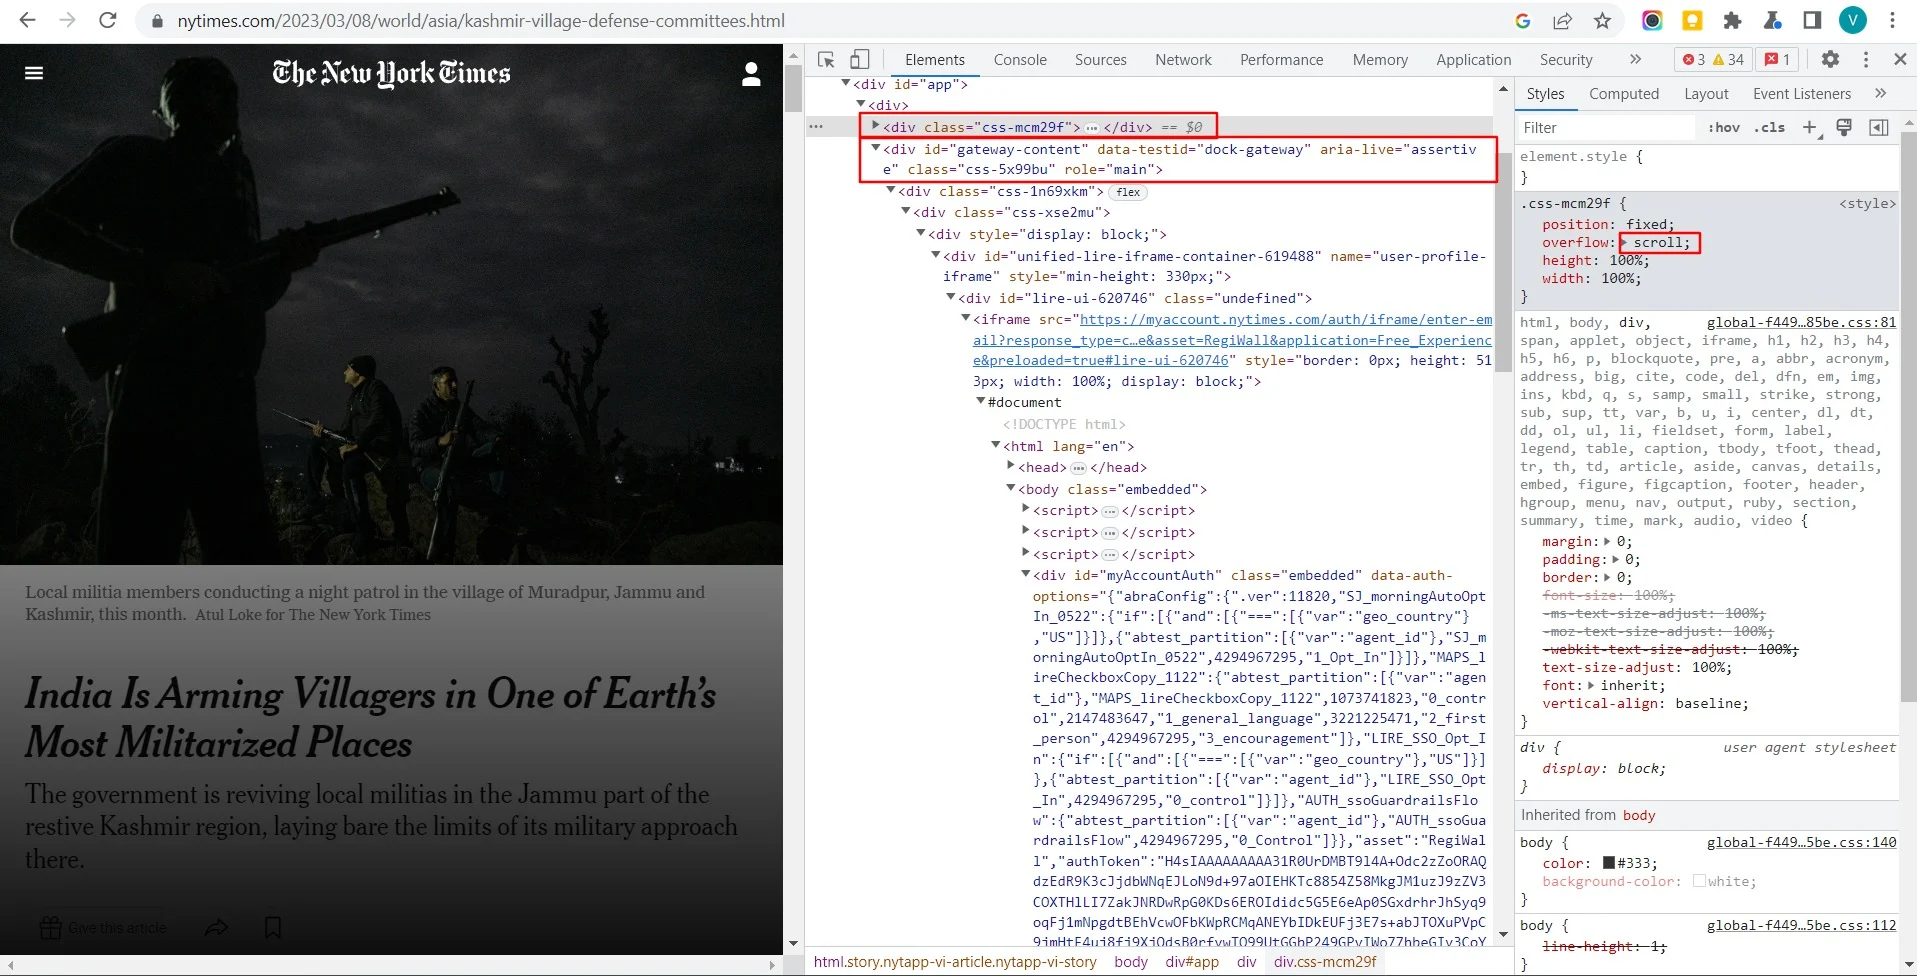Collapse the gateway-content div node

click(x=876, y=148)
